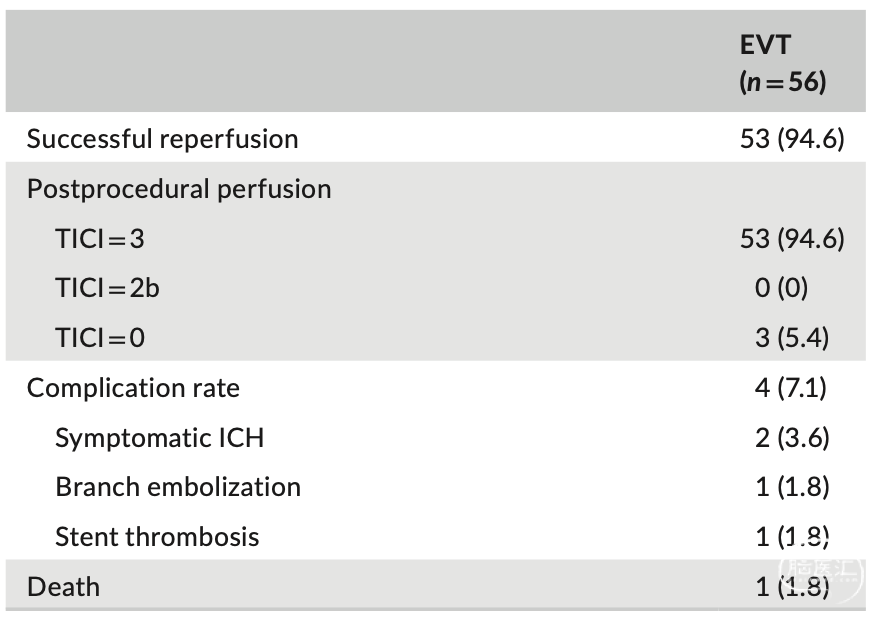This screenshot has height=628, width=878.
Task: Select the 0 (0) value
Action: point(781,288)
